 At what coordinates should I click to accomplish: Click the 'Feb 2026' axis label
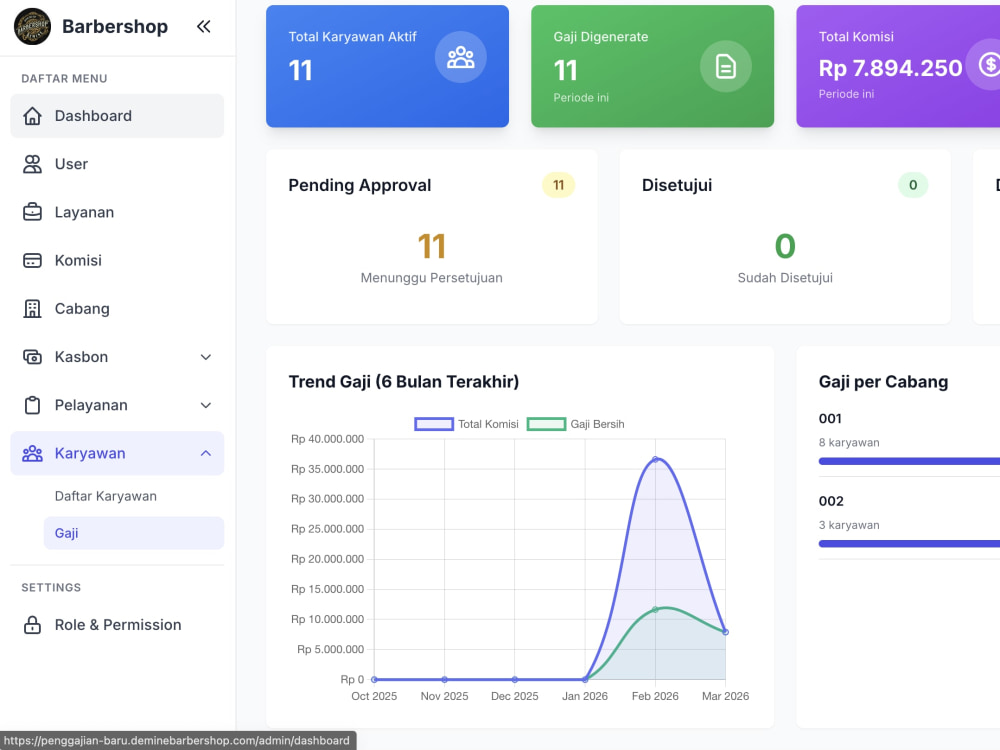(655, 696)
